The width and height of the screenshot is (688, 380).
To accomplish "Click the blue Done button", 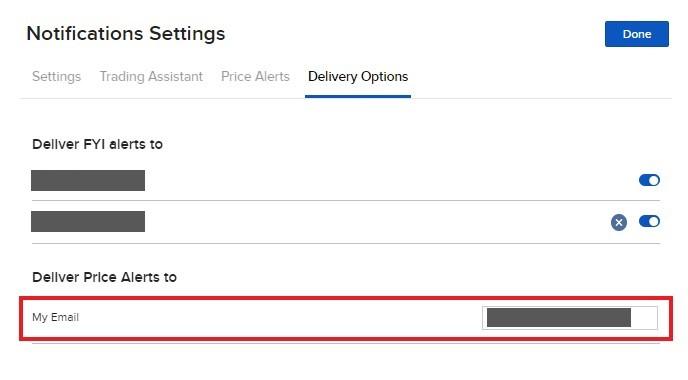I will click(x=637, y=34).
